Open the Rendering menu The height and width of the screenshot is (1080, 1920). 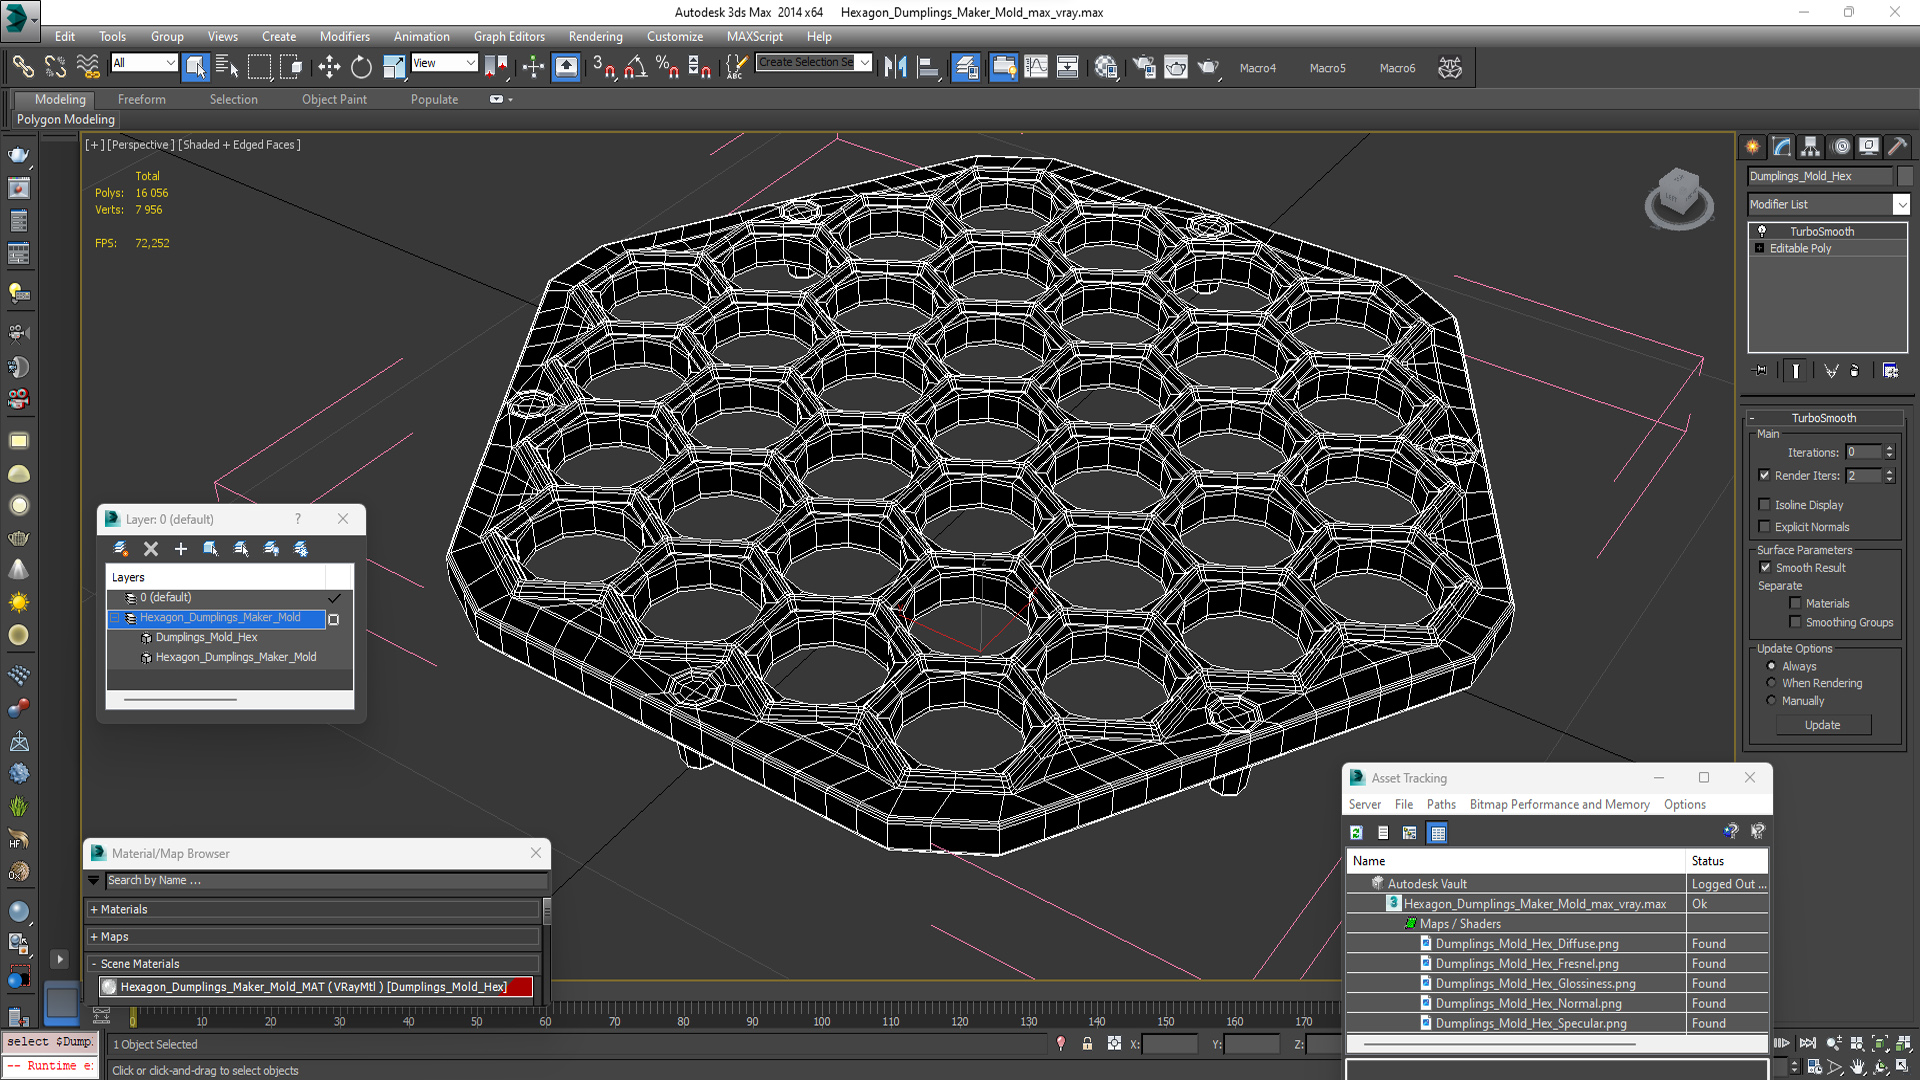(595, 36)
